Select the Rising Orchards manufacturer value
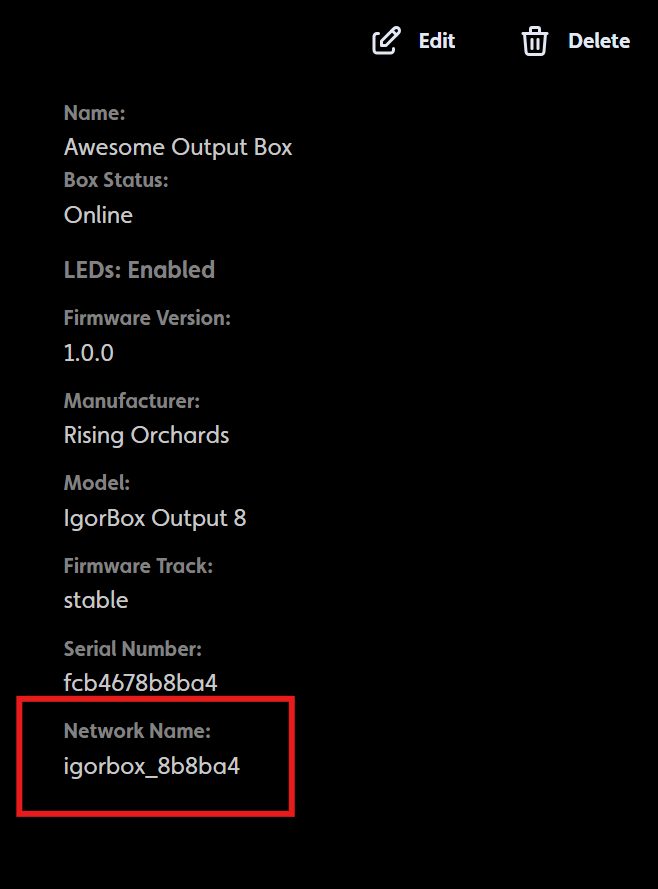Image resolution: width=658 pixels, height=889 pixels. 146,435
